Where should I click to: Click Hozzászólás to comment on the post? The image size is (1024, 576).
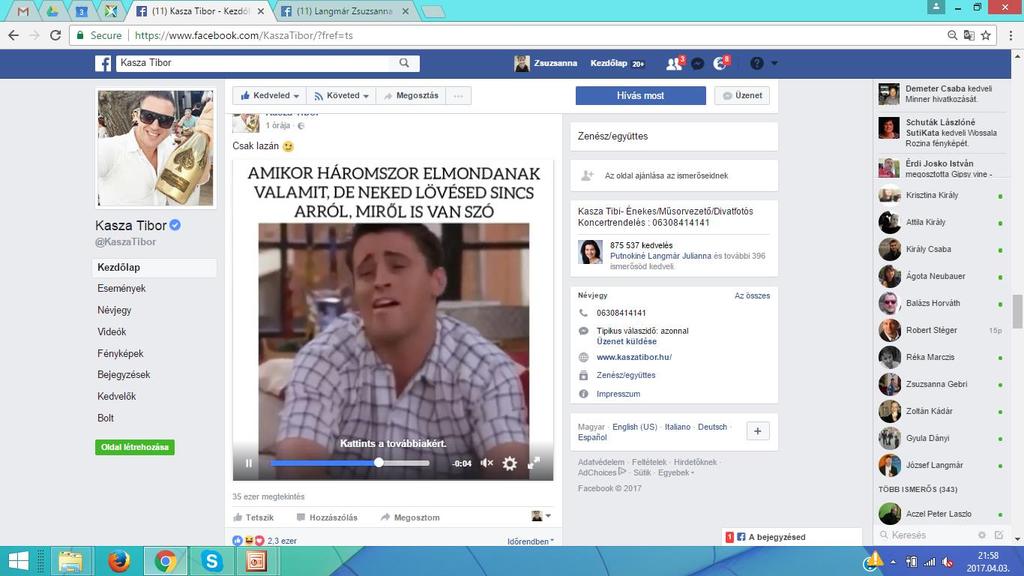click(x=327, y=517)
